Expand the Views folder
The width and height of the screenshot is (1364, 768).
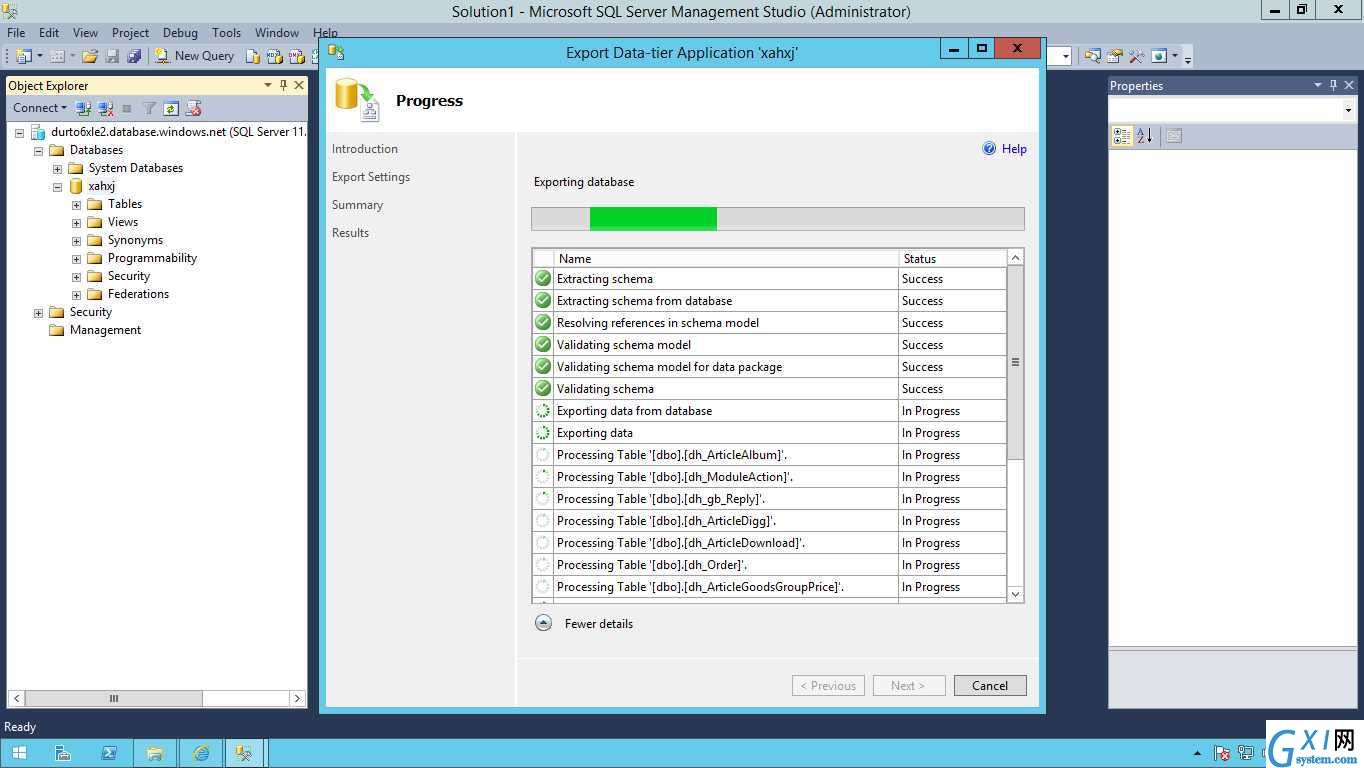click(x=76, y=222)
